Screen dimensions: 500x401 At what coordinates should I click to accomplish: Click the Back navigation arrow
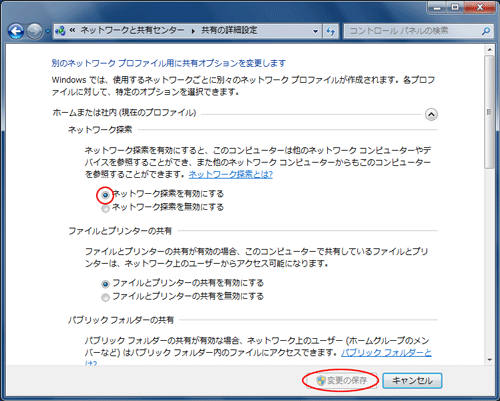(16, 32)
